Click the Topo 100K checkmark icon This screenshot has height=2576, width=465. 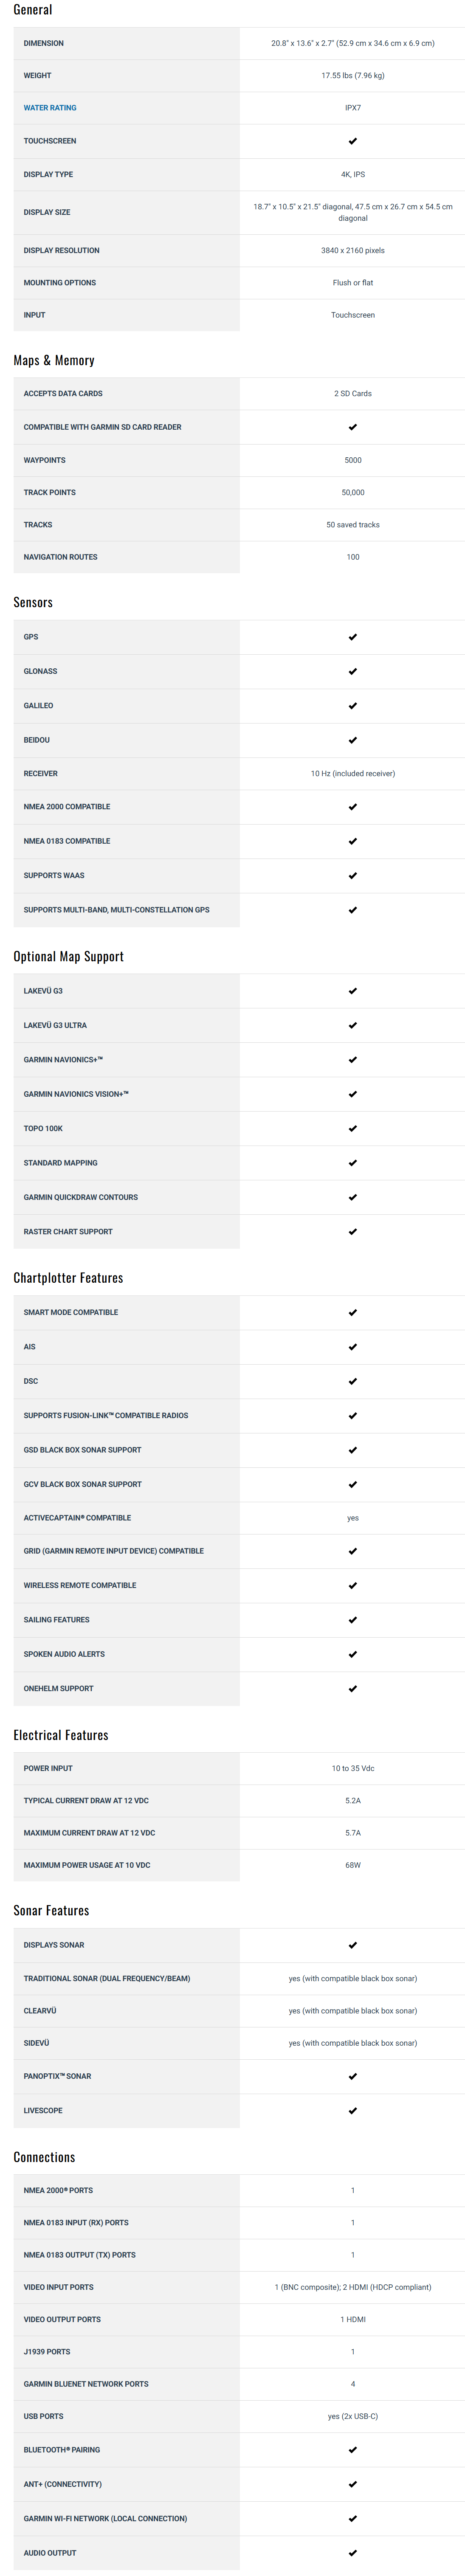[x=353, y=1128]
